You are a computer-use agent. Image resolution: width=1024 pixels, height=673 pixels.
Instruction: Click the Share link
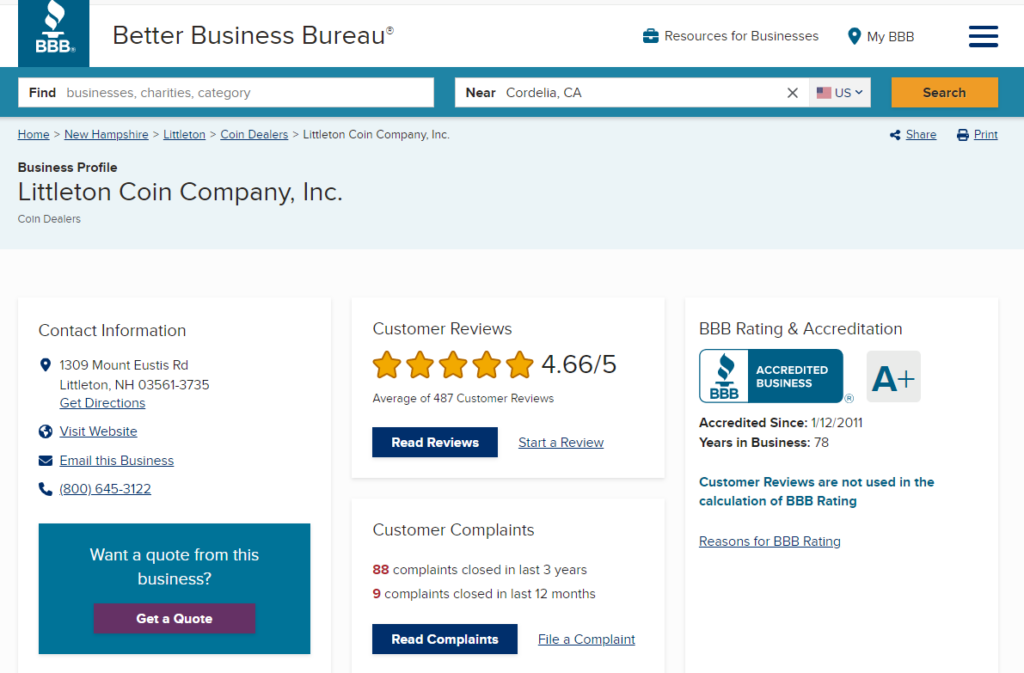[x=921, y=134]
